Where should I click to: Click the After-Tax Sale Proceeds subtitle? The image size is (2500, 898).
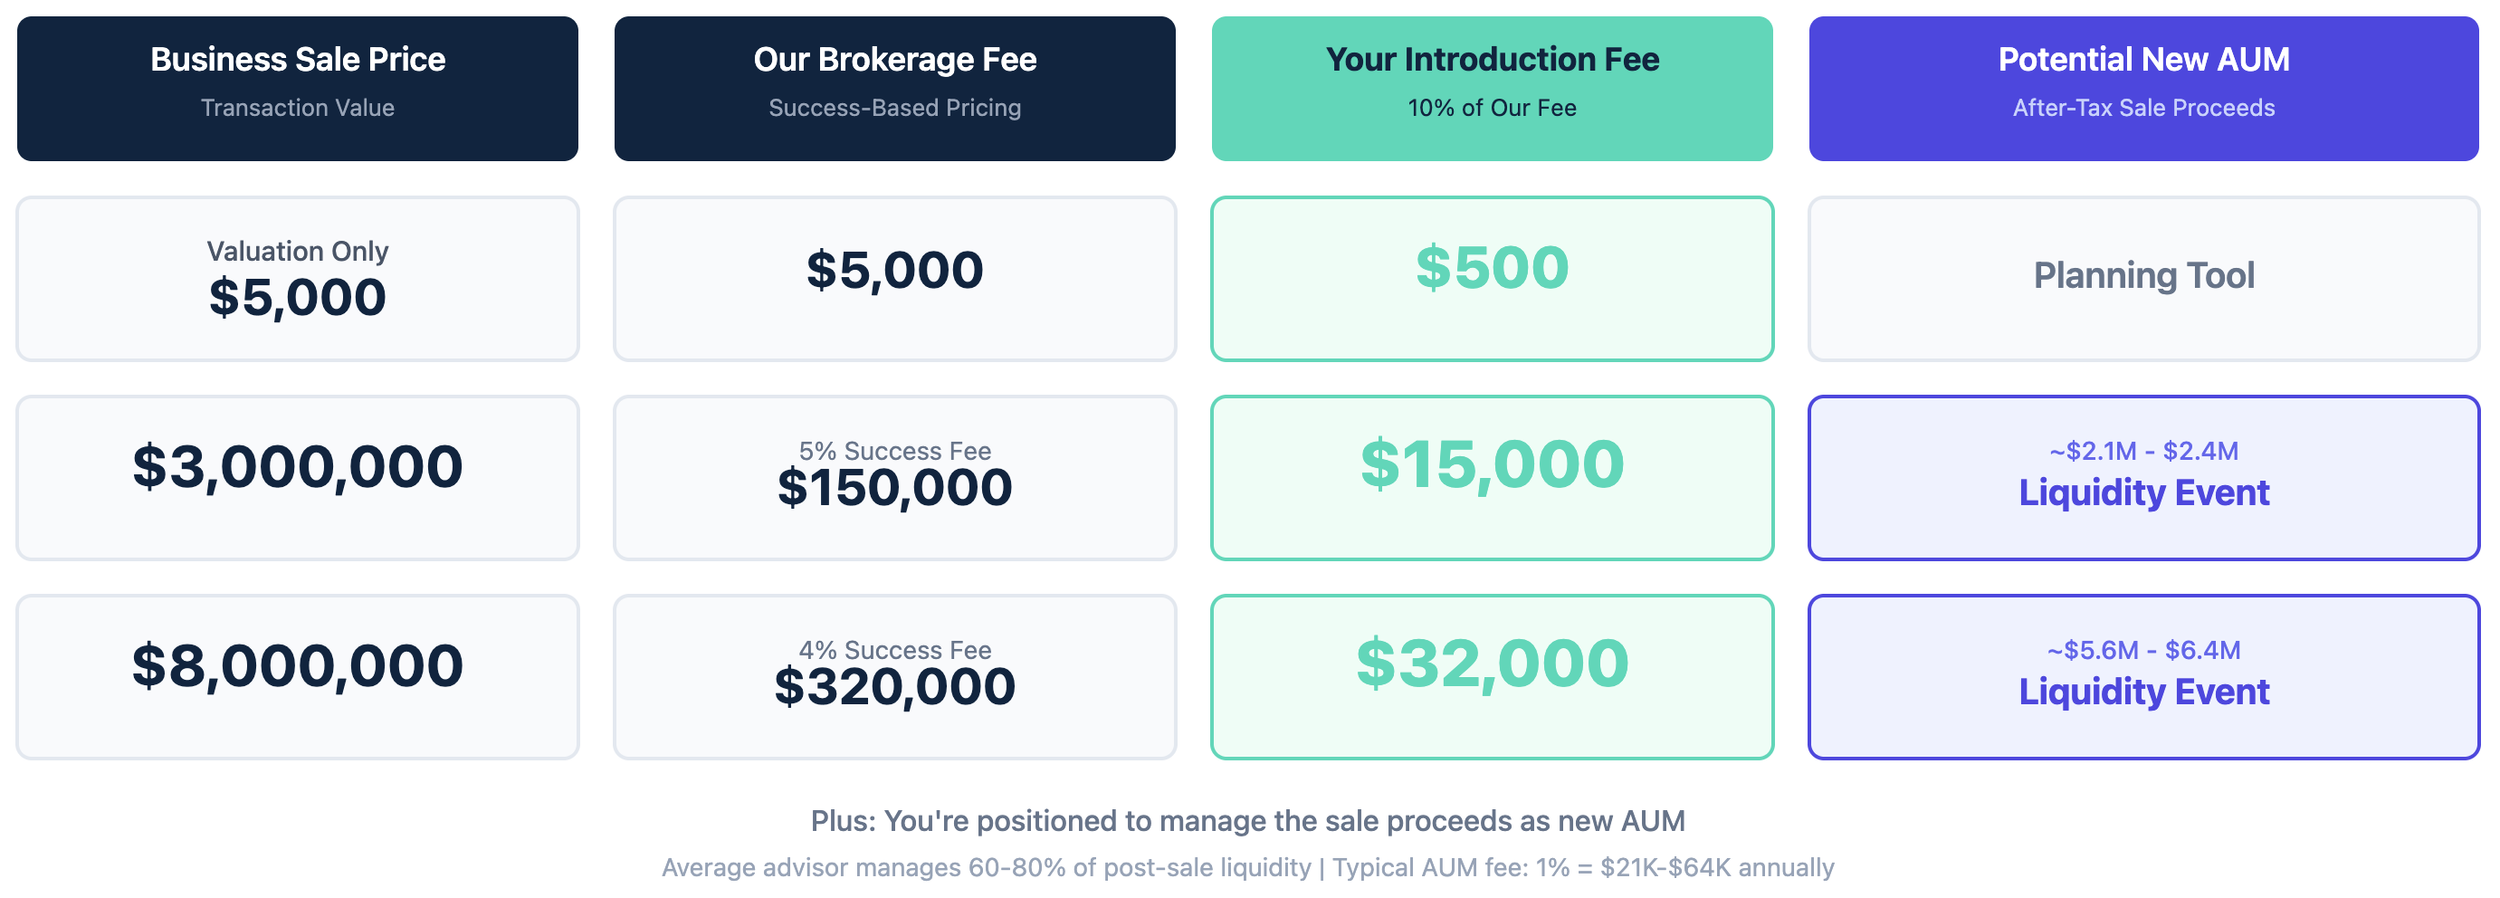2144,108
